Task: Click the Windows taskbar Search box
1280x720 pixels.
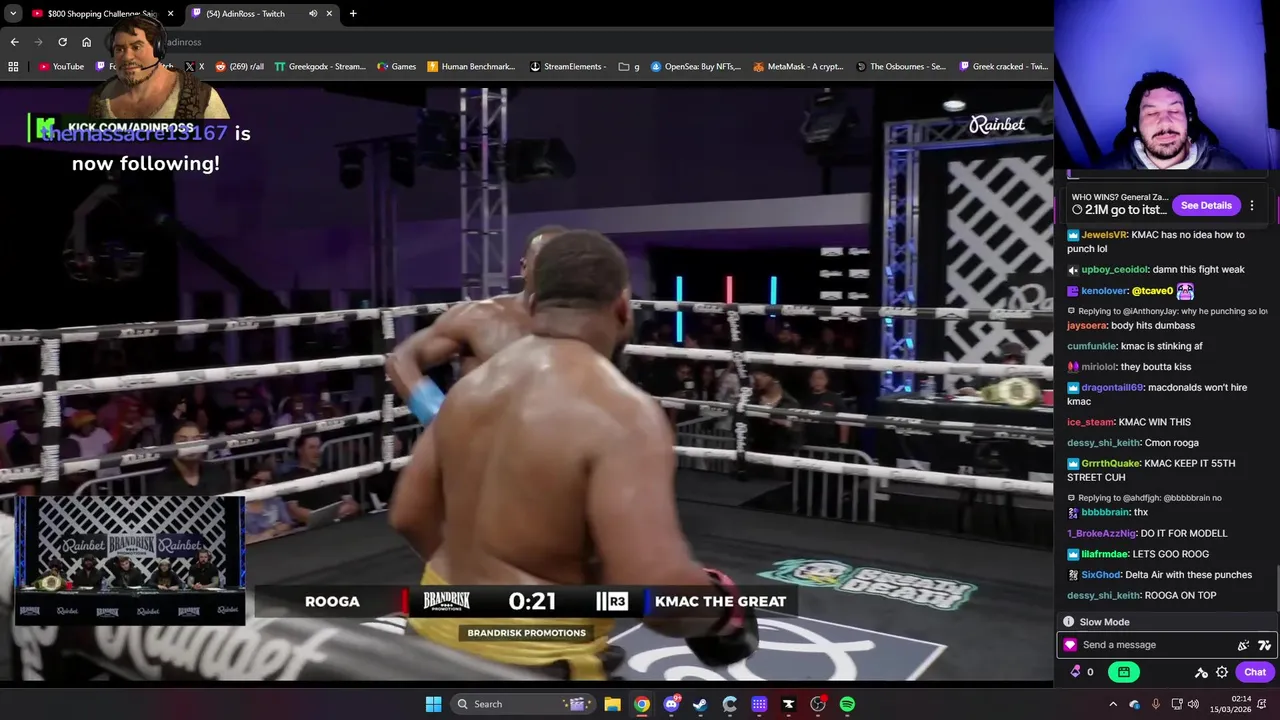Action: click(521, 704)
